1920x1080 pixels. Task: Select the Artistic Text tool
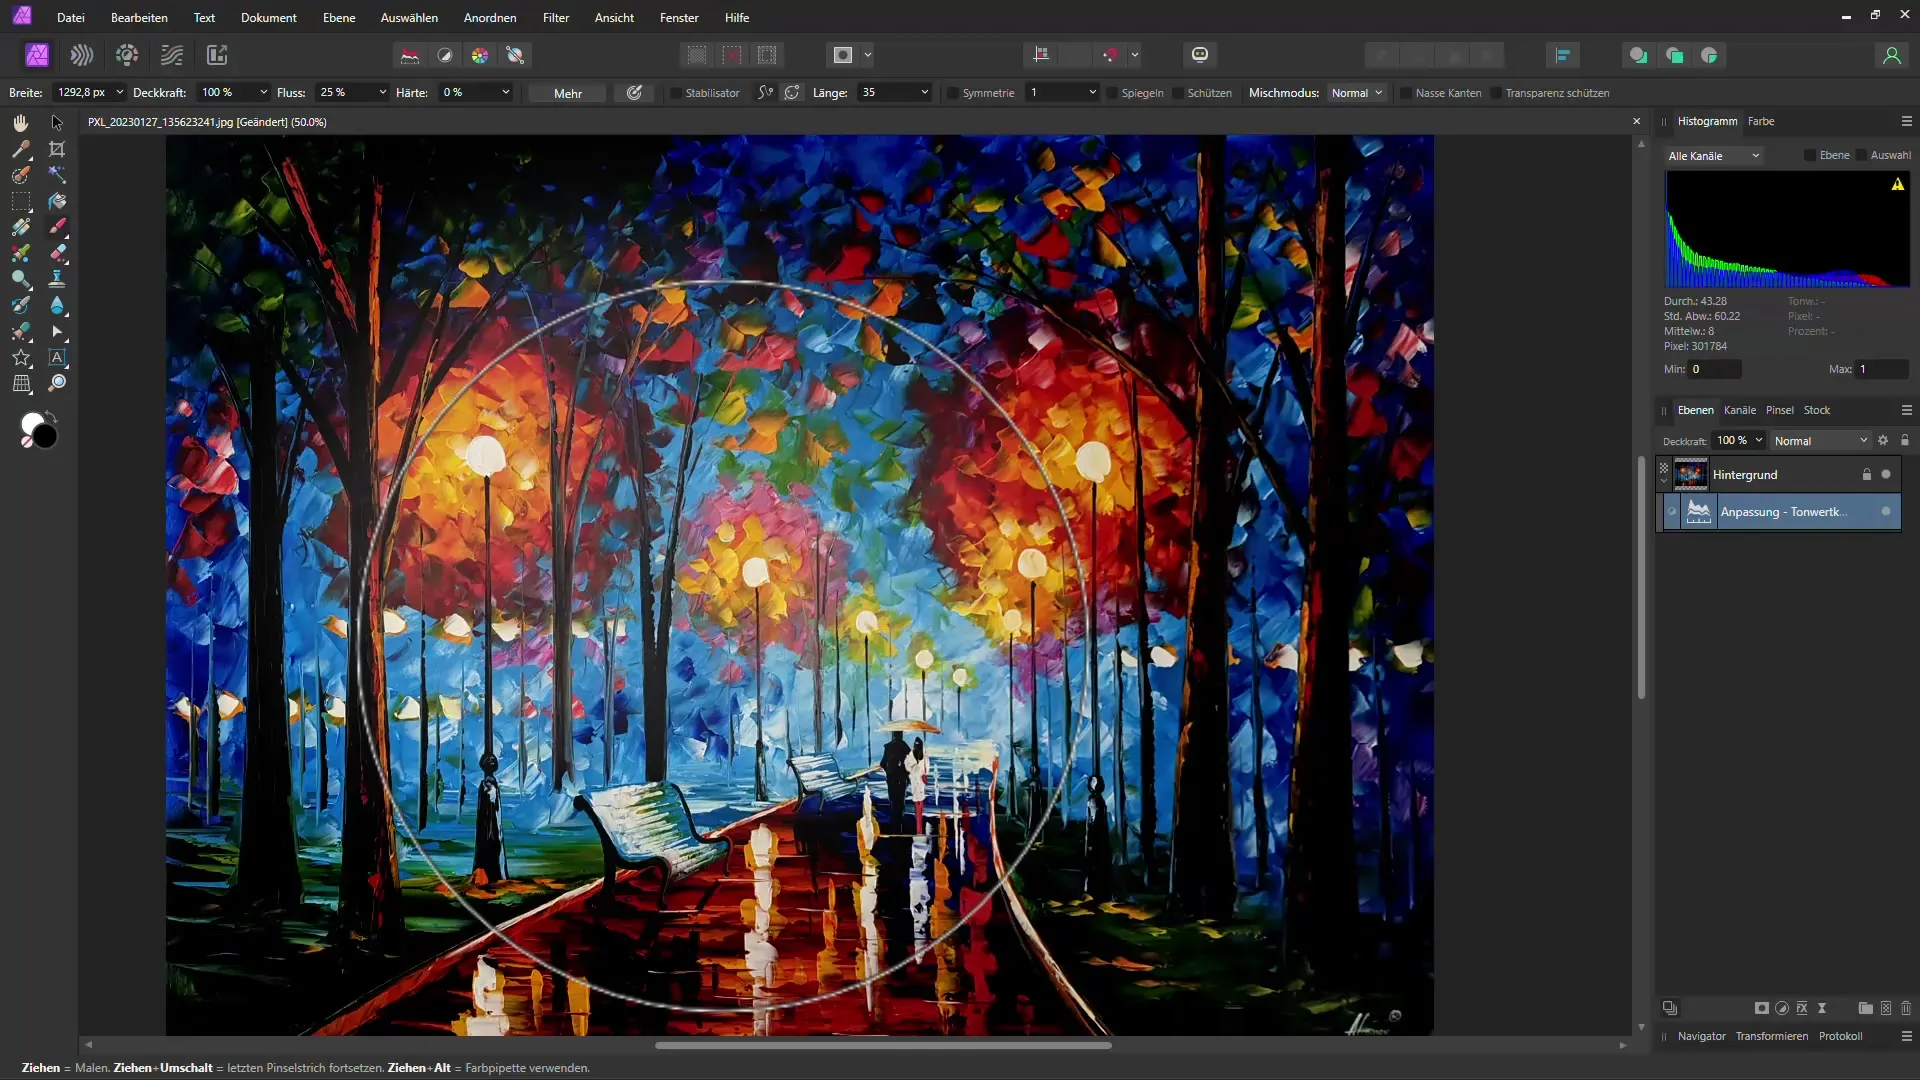click(57, 357)
